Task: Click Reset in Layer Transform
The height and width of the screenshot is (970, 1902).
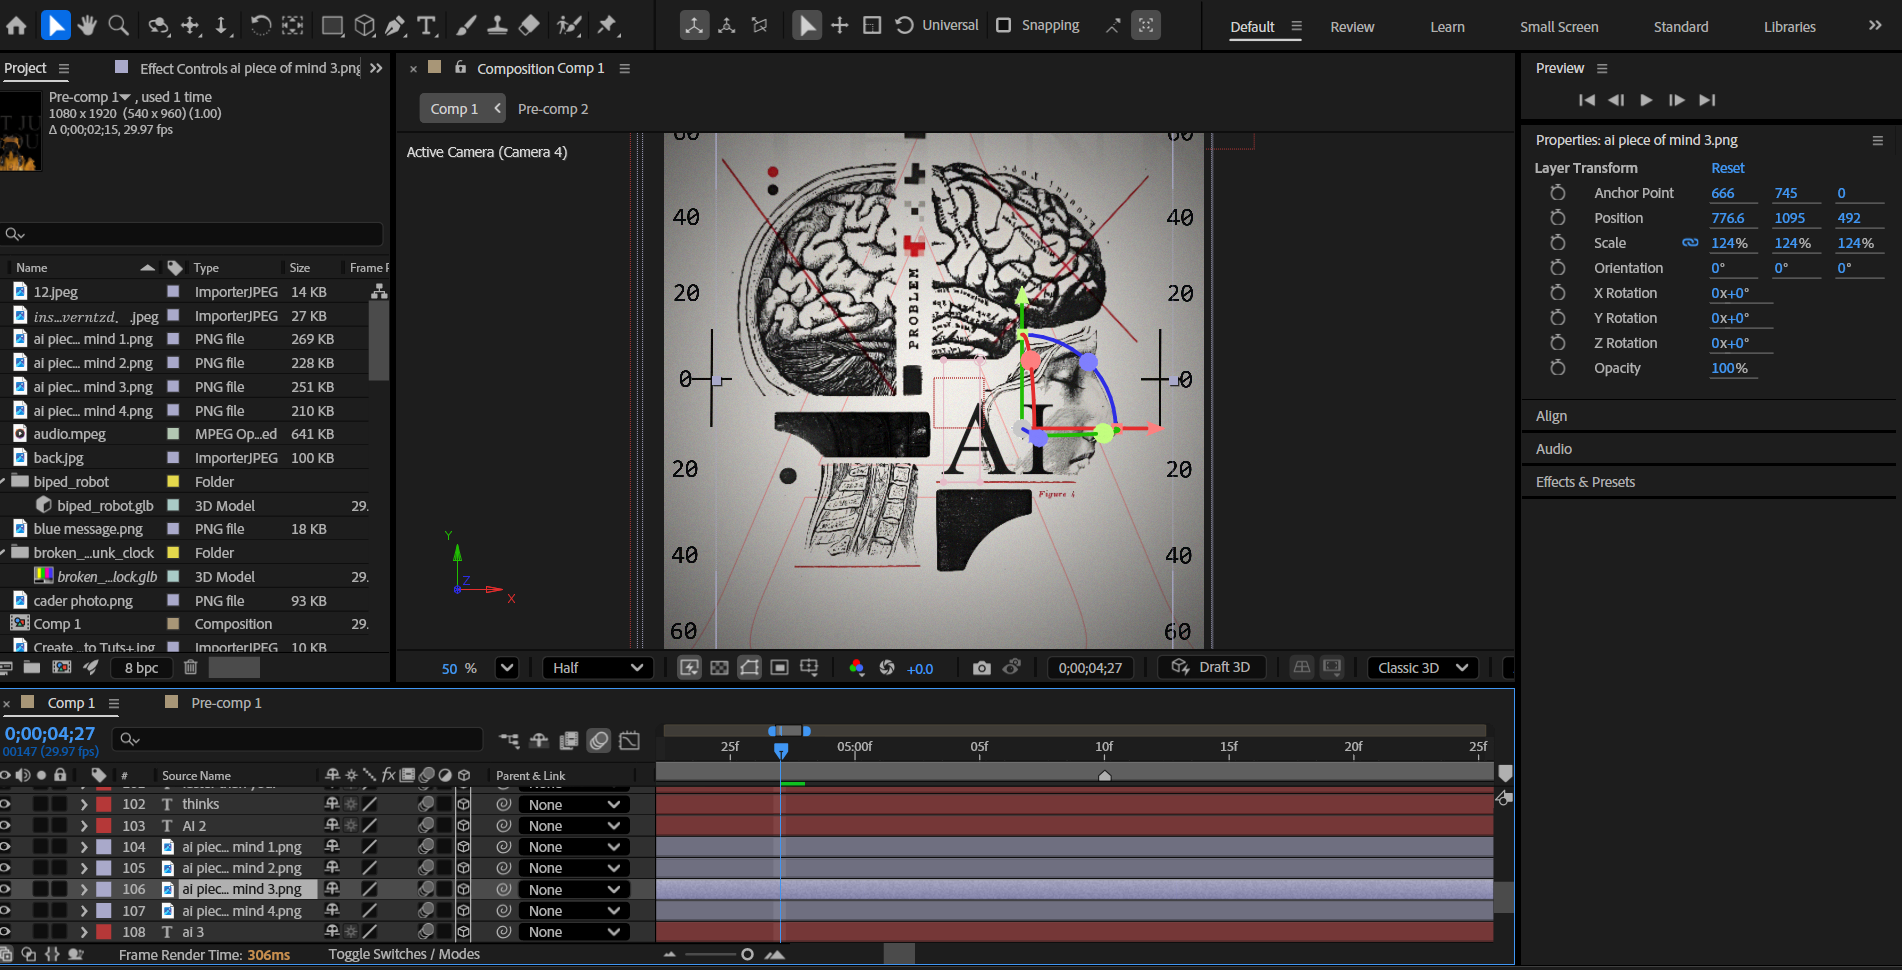Action: [1727, 168]
